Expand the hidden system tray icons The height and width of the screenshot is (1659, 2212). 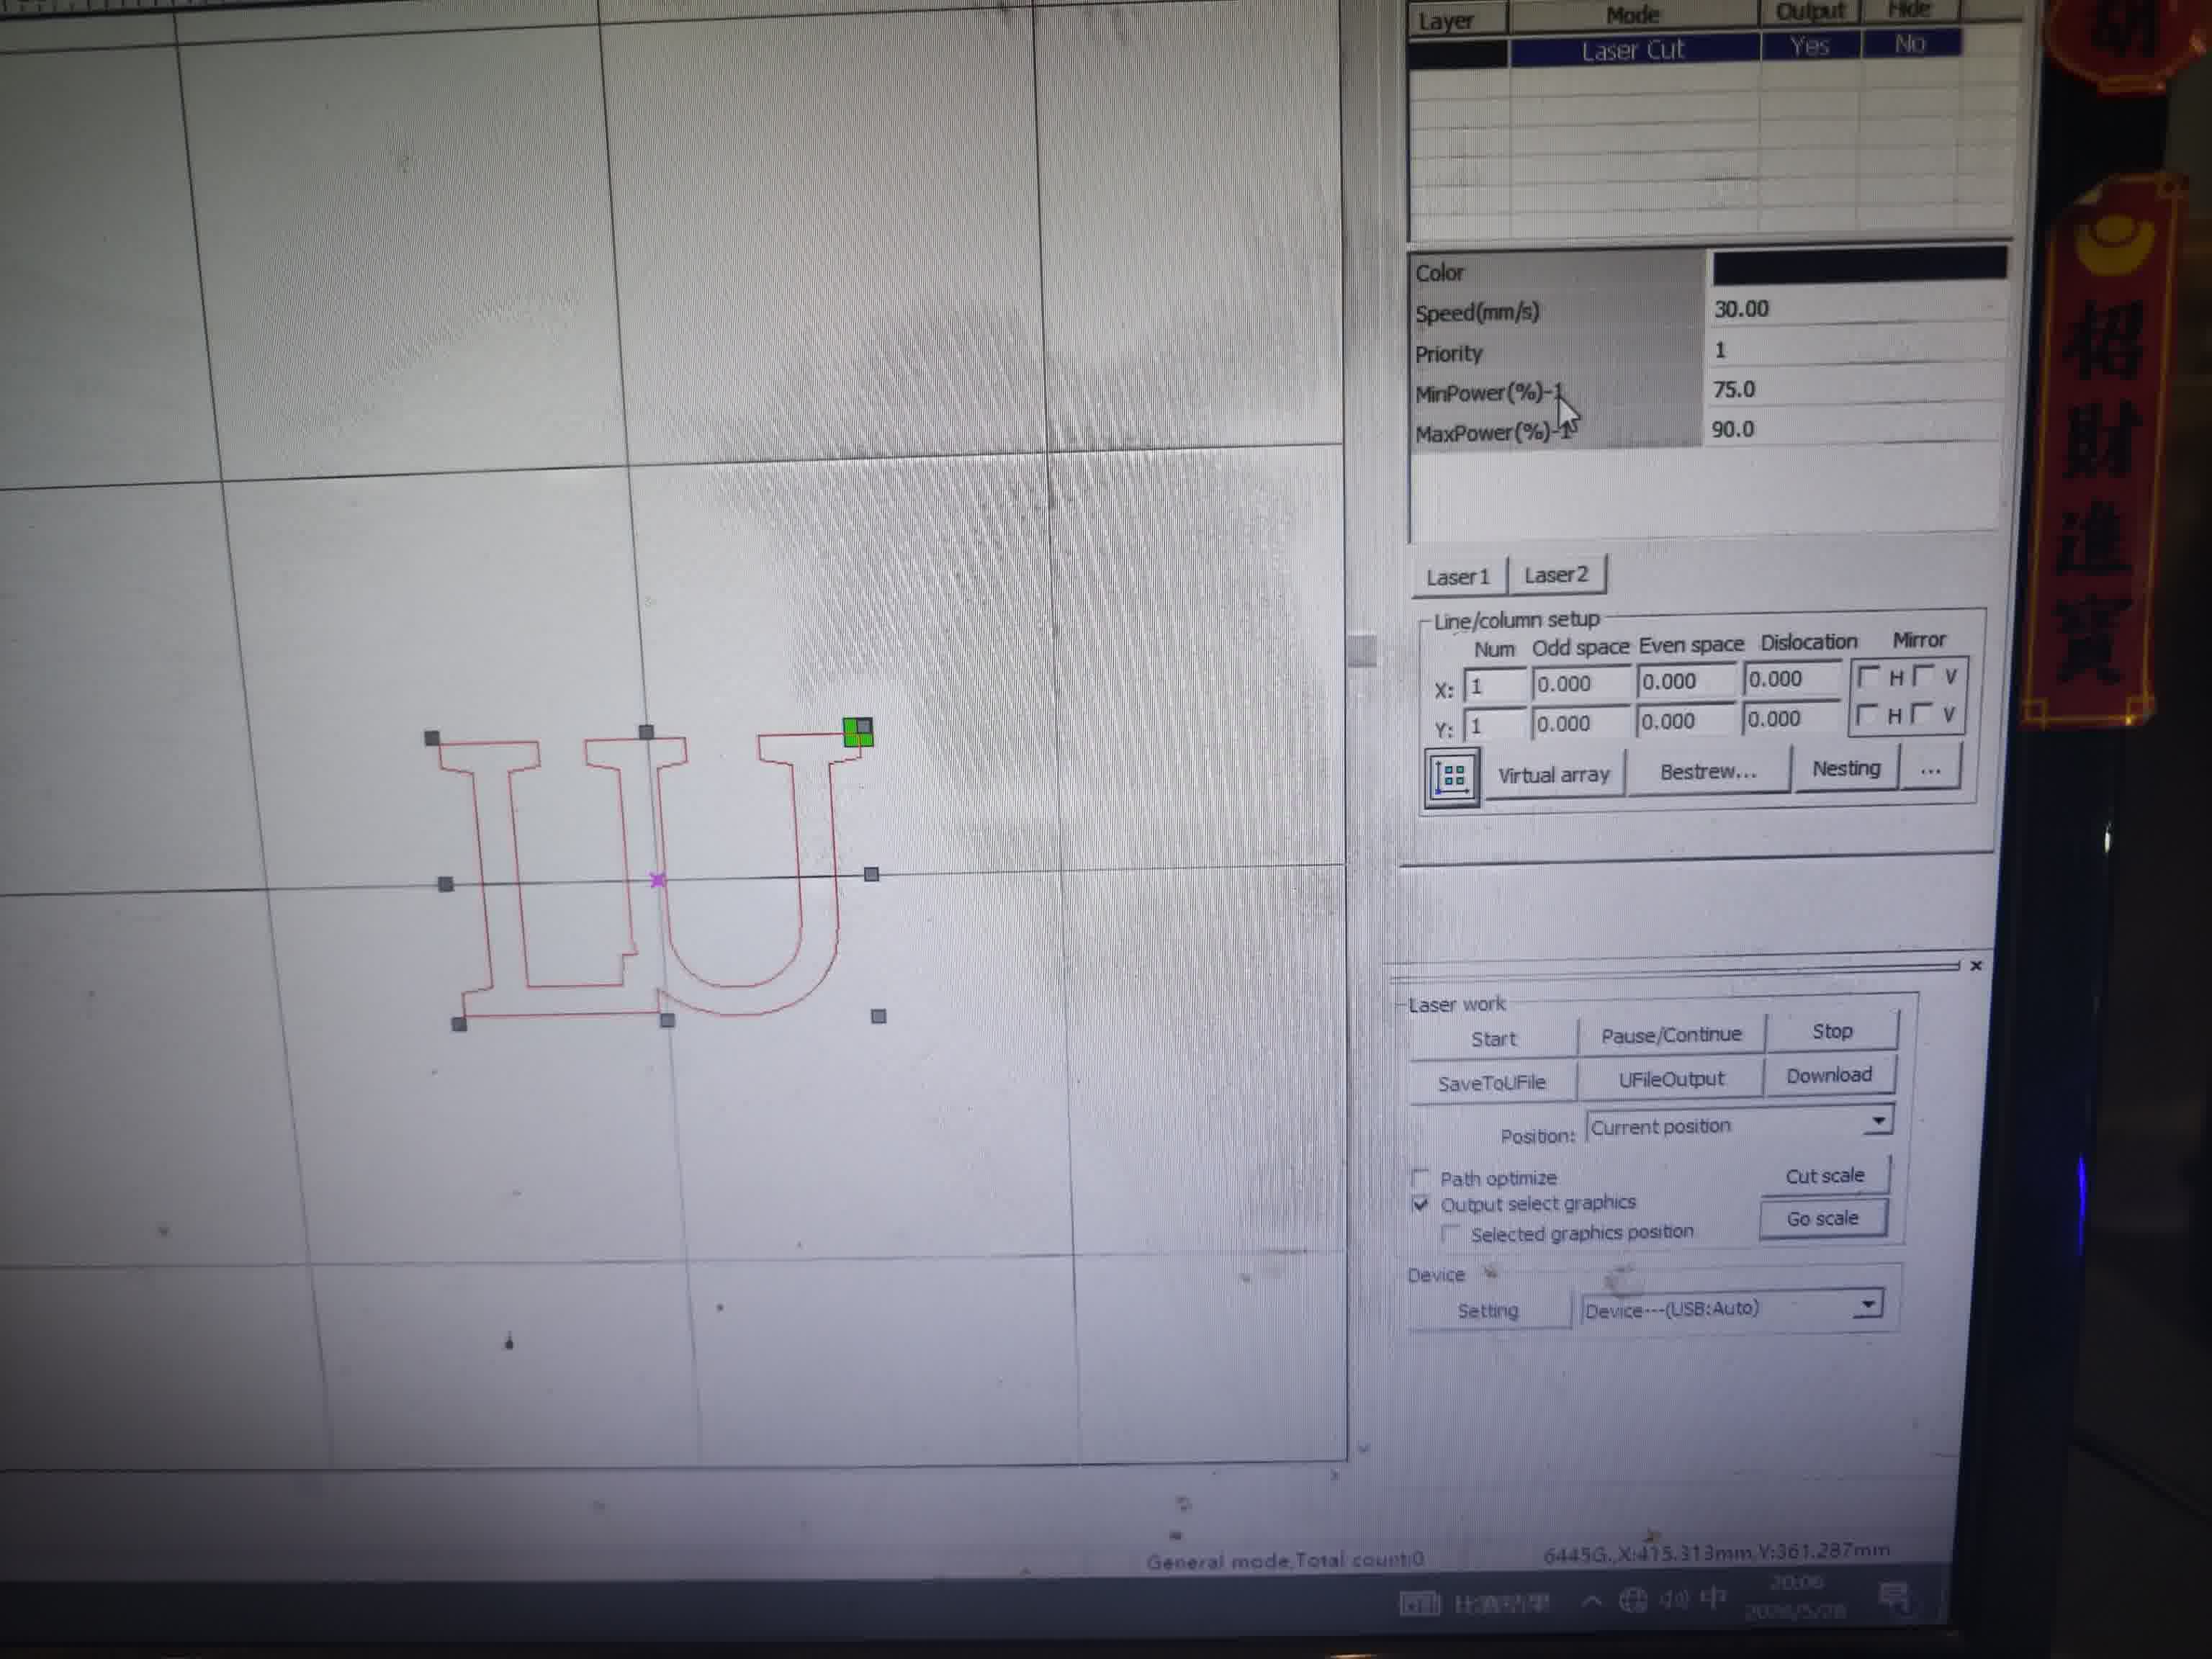1591,1602
